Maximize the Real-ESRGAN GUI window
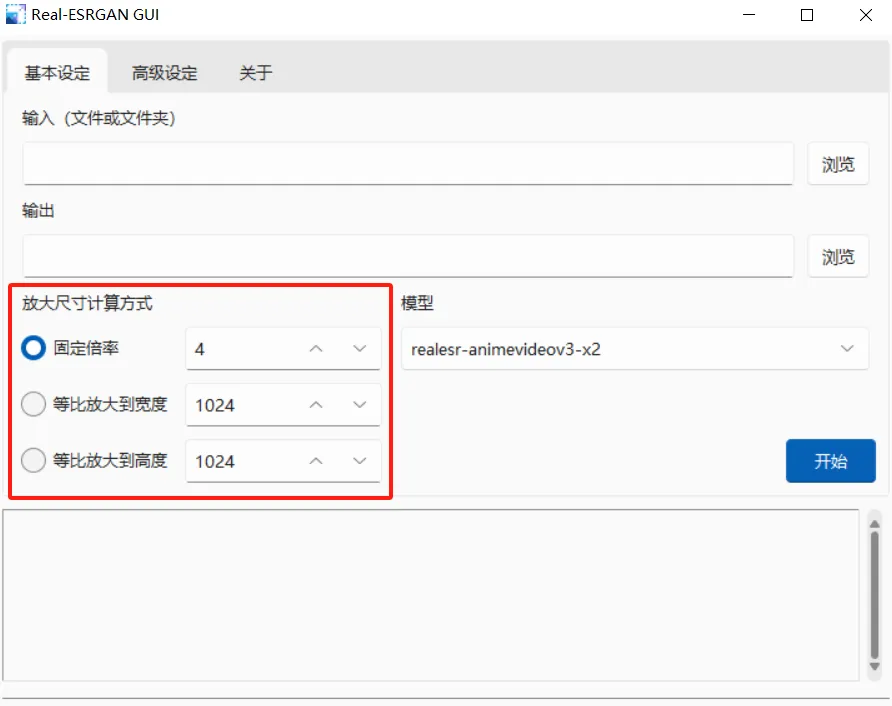Image resolution: width=892 pixels, height=706 pixels. tap(807, 15)
